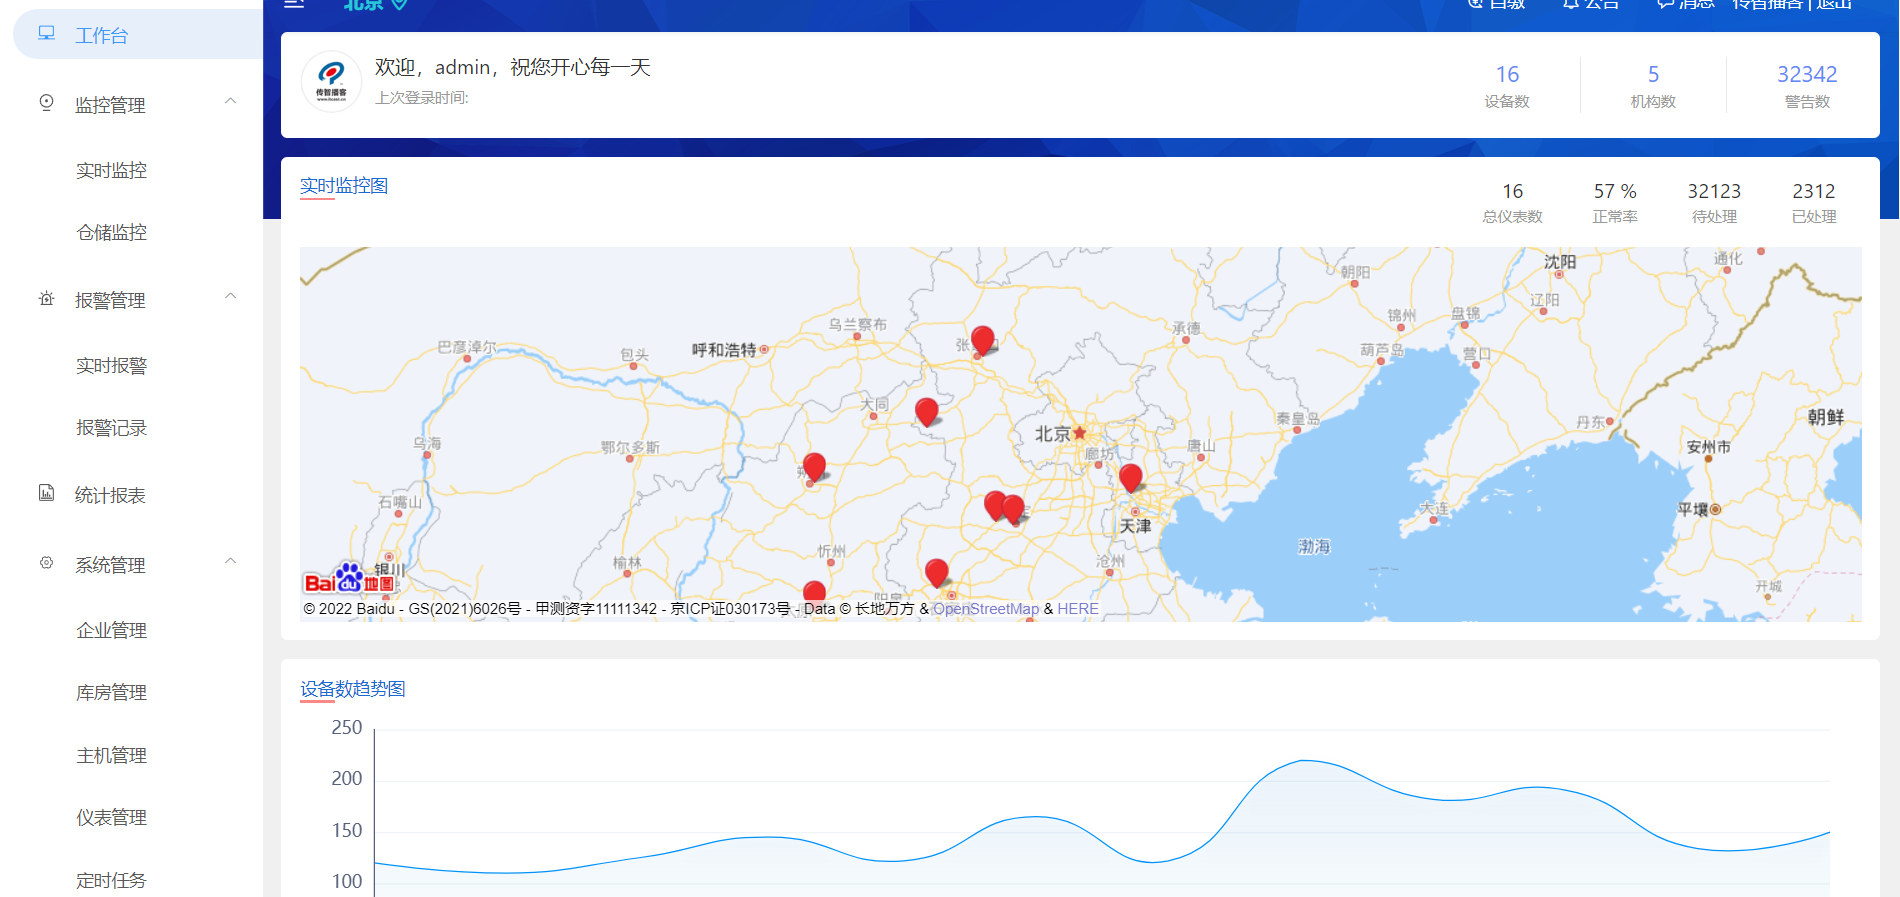Click the 统计报表 chart icon
Viewport: 1900px width, 897px height.
tap(46, 493)
